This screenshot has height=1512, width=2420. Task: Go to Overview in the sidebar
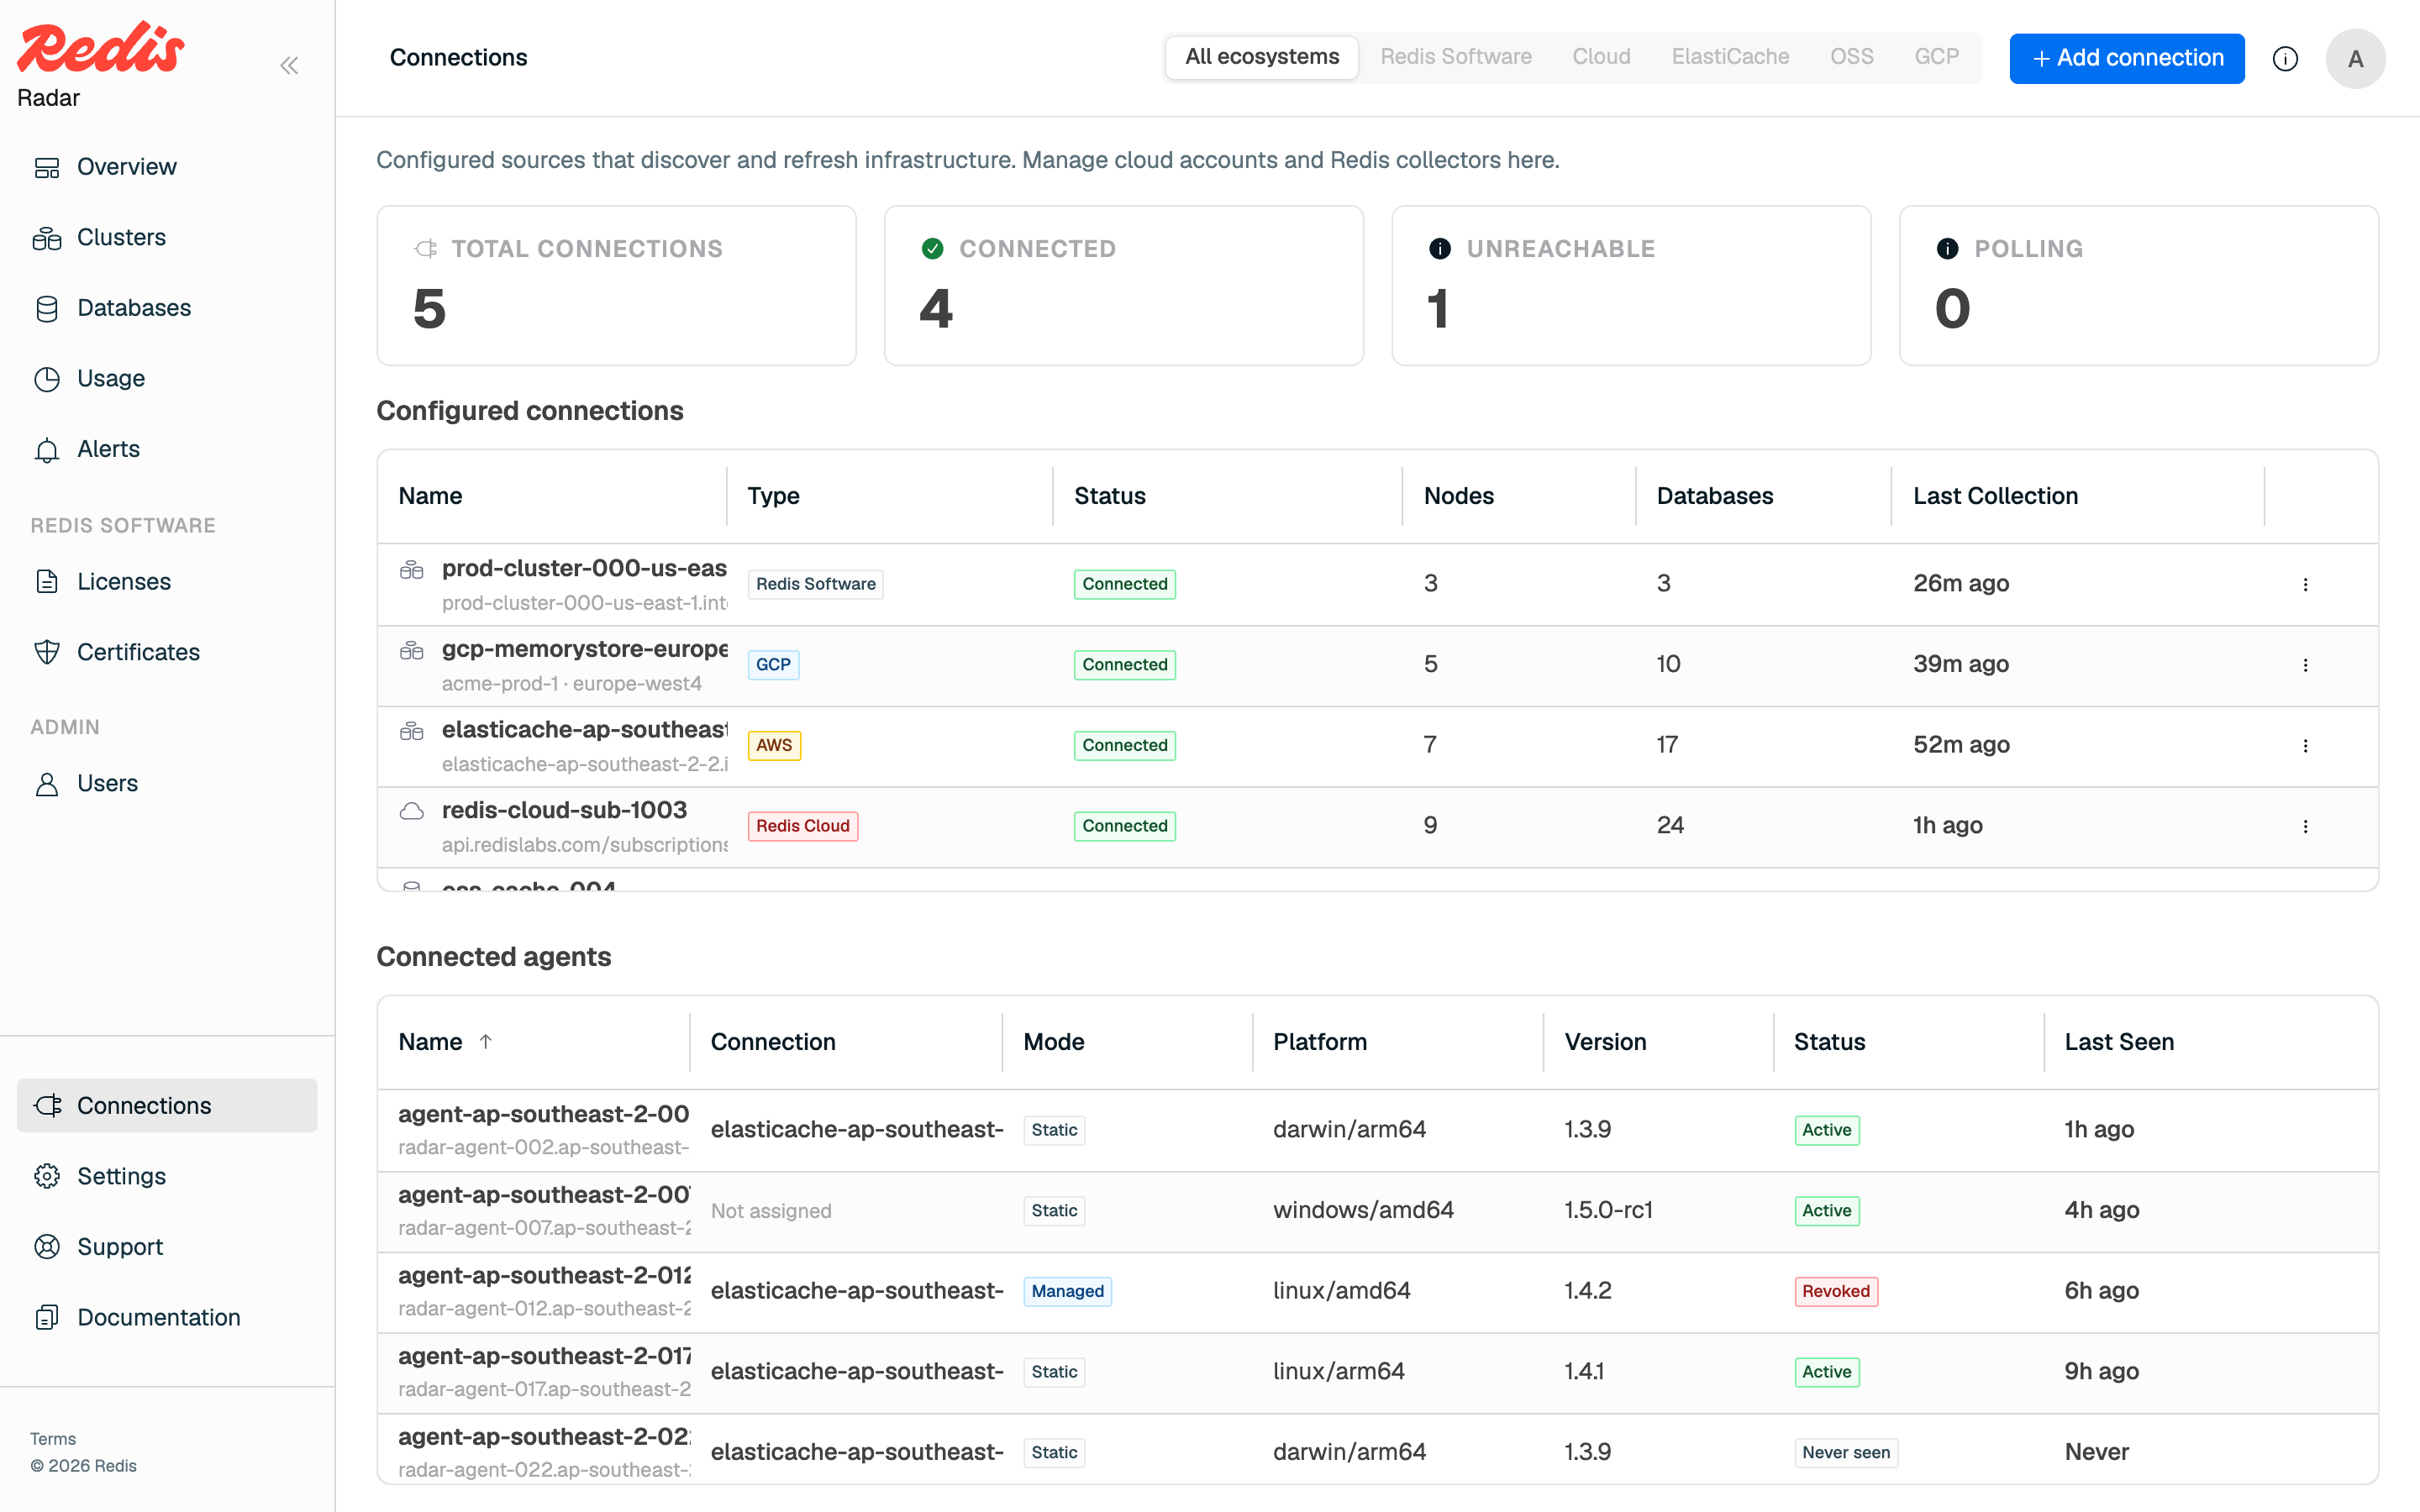[167, 167]
